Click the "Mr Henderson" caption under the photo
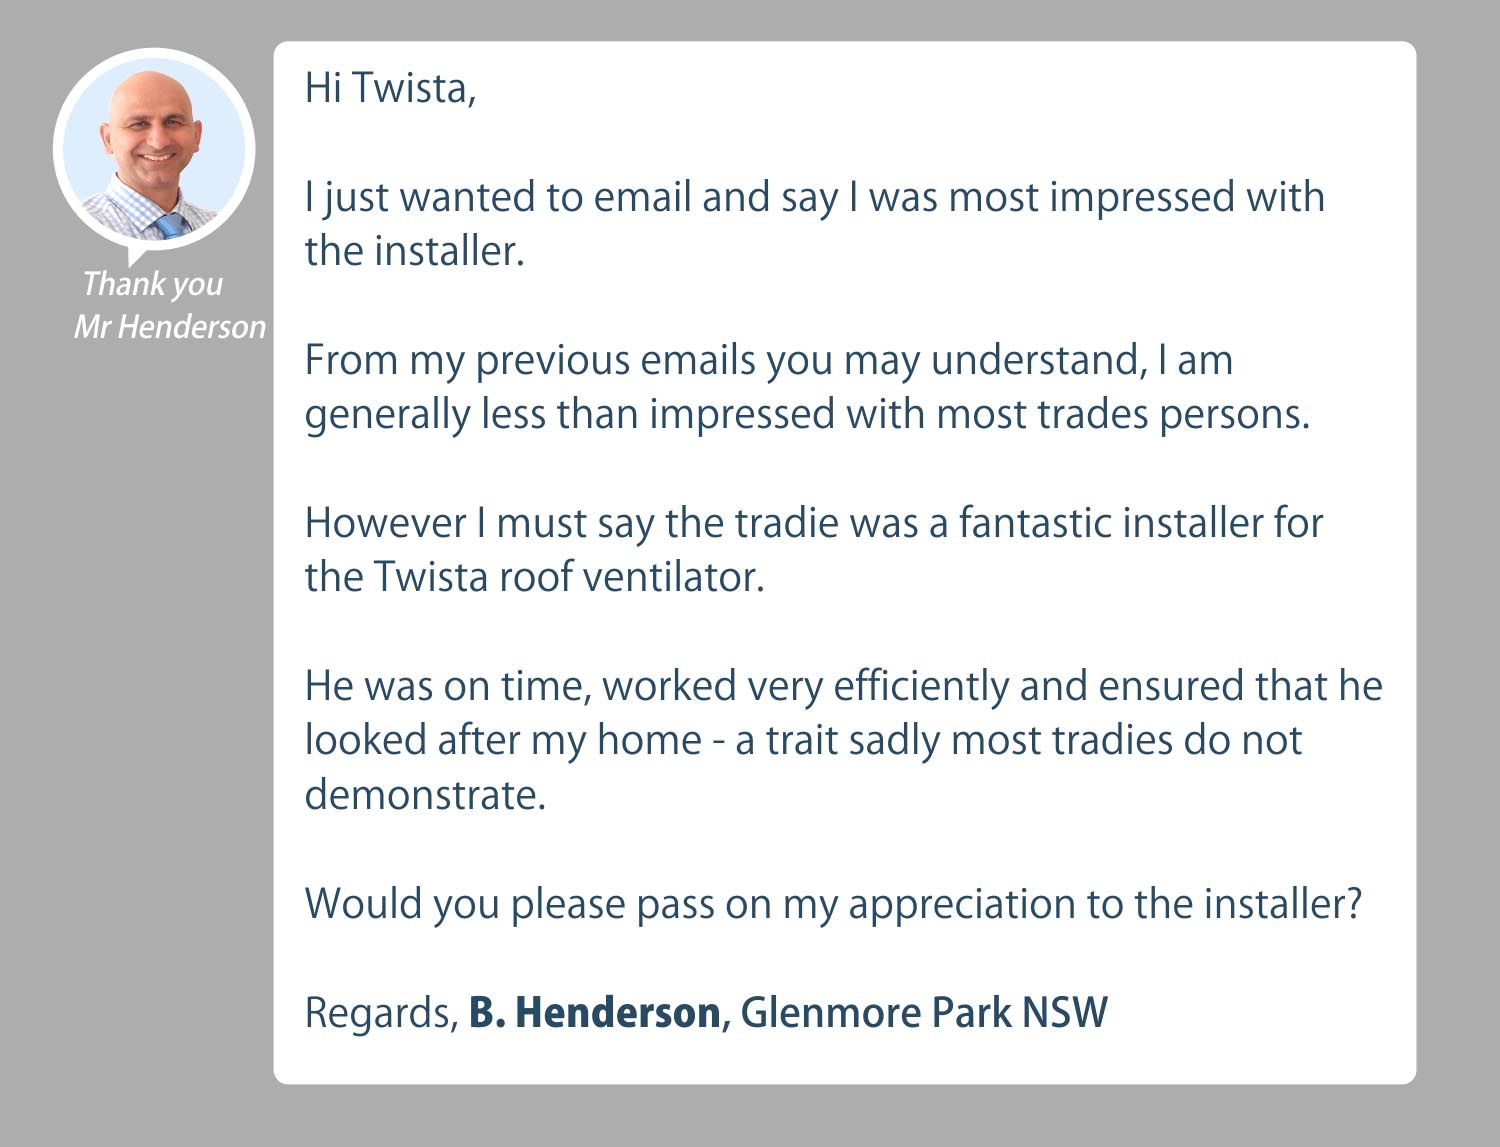 click(169, 327)
